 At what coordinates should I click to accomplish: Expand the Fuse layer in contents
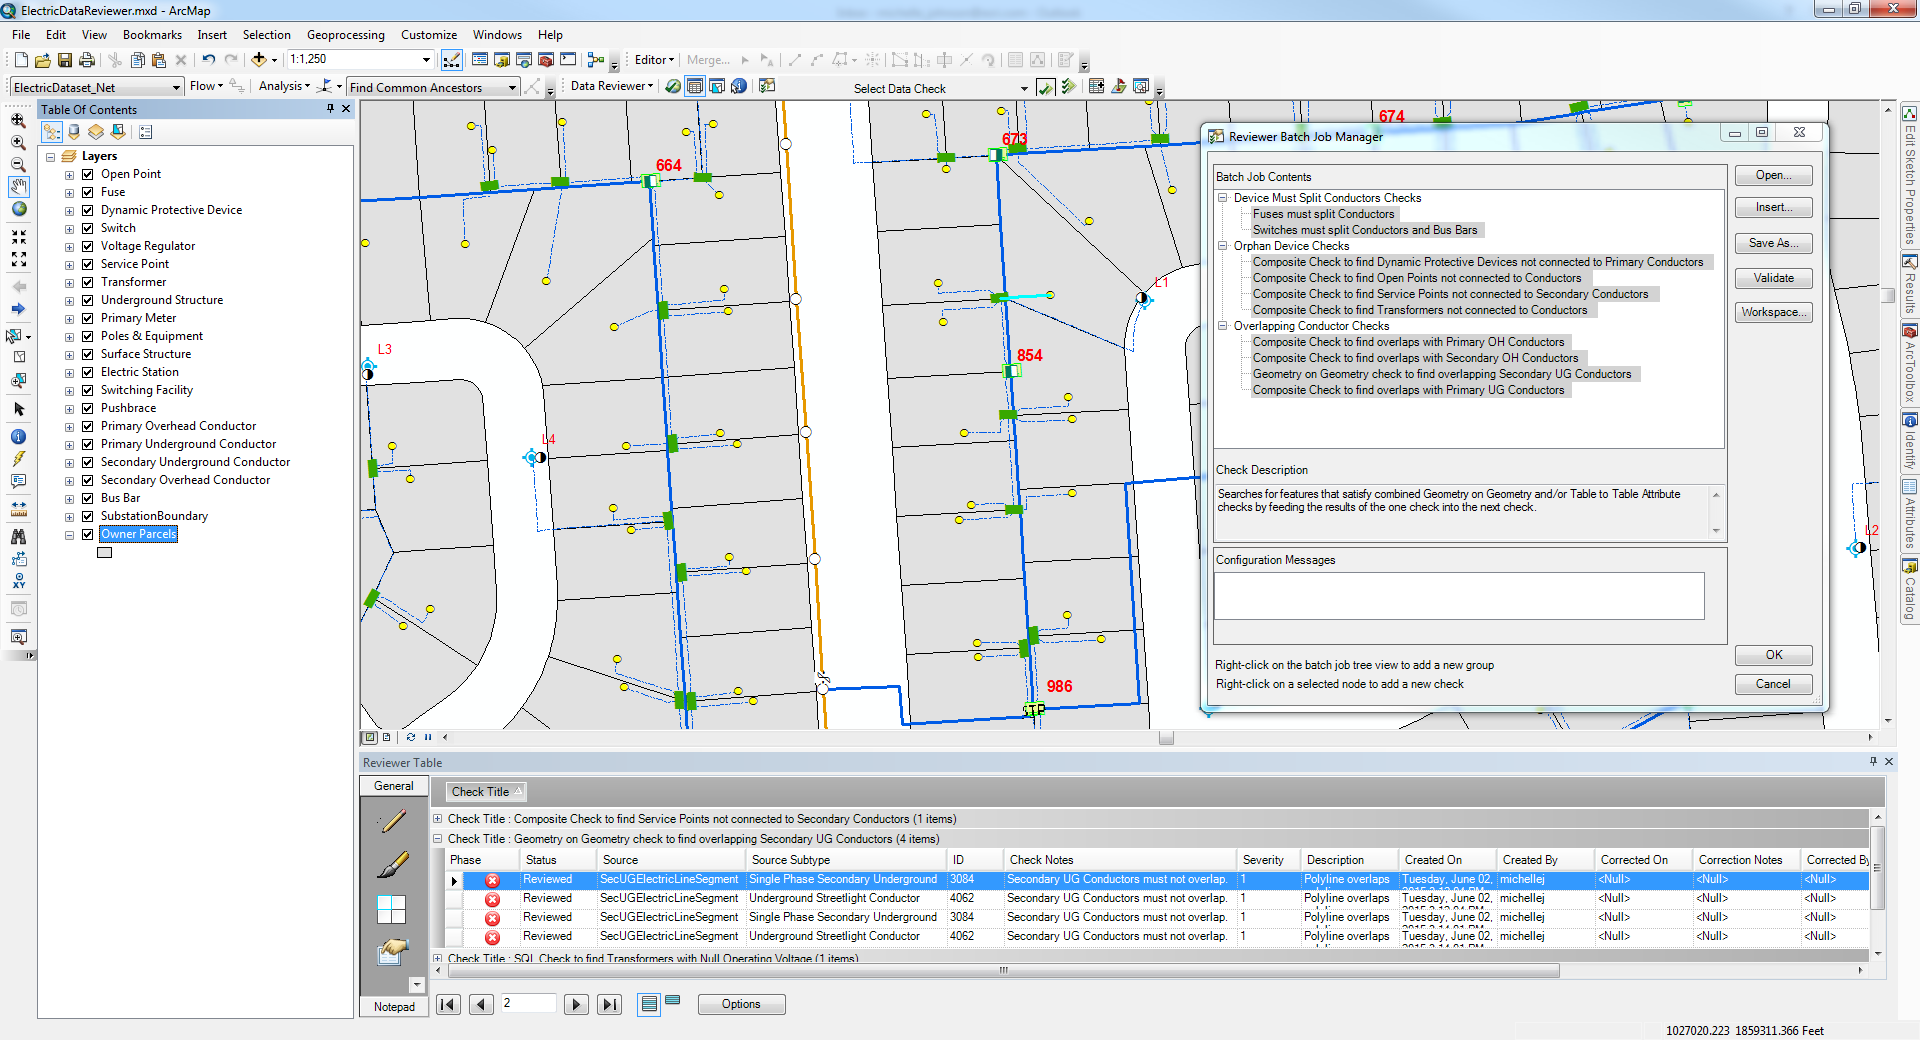click(70, 193)
